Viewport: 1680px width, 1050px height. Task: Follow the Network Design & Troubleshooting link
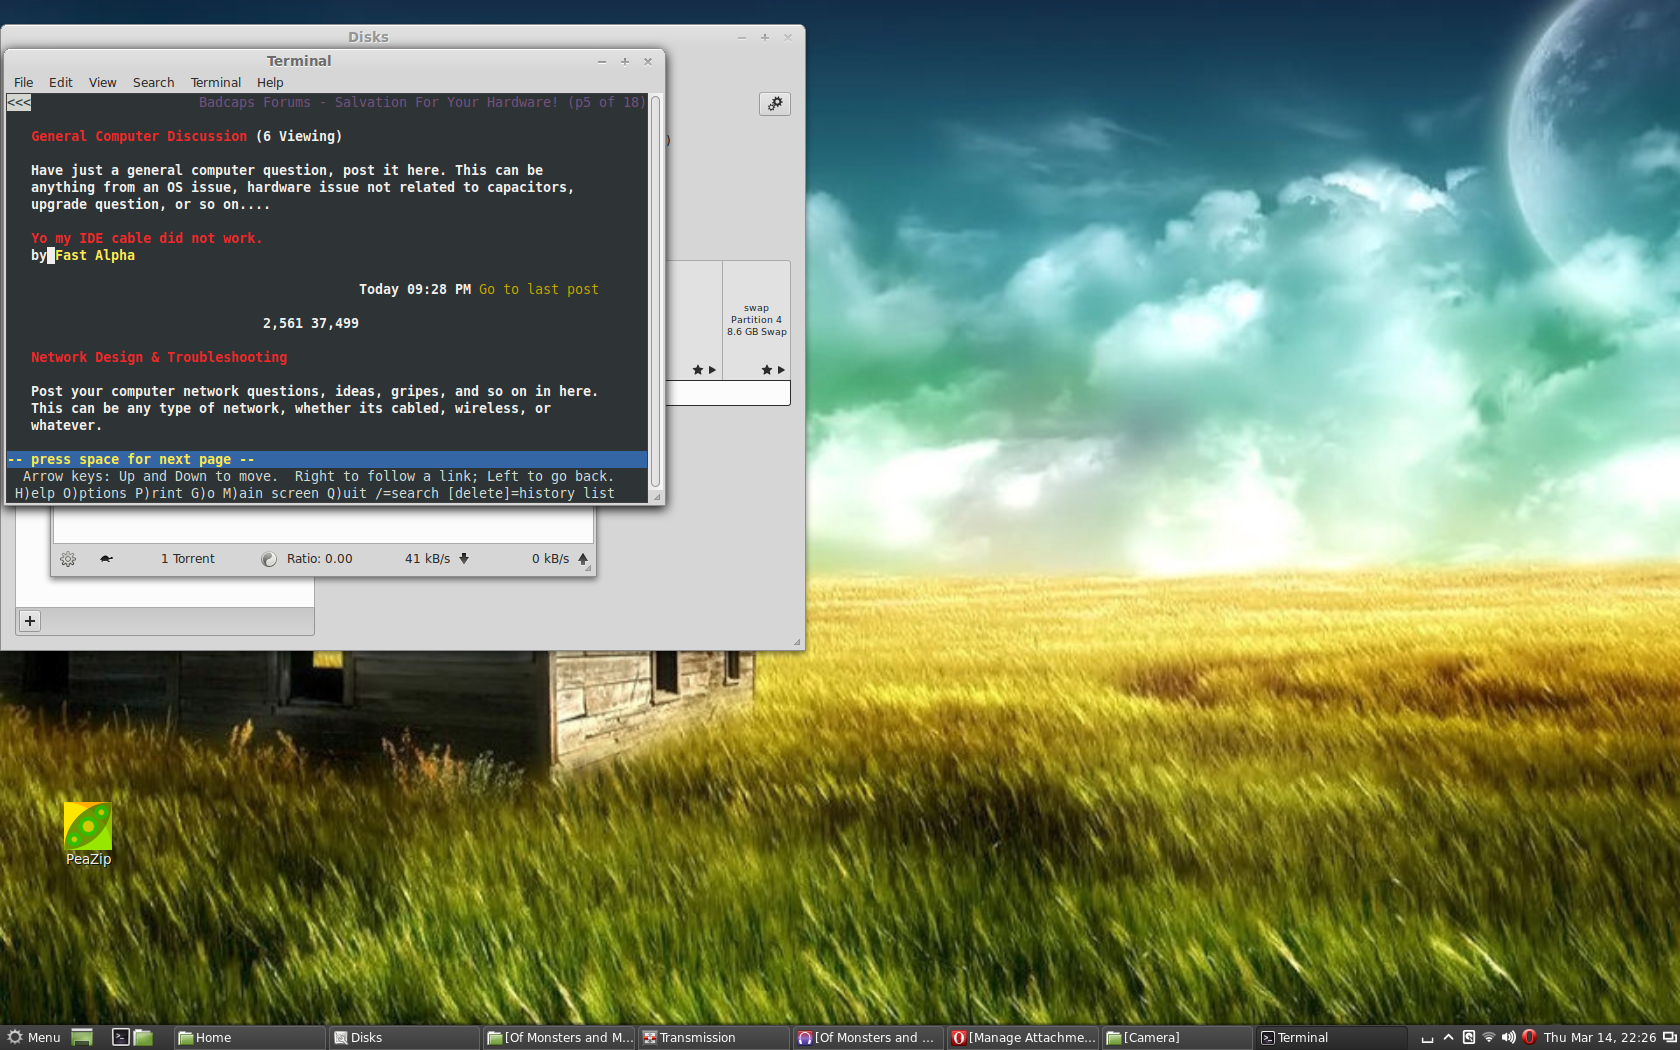coord(159,357)
